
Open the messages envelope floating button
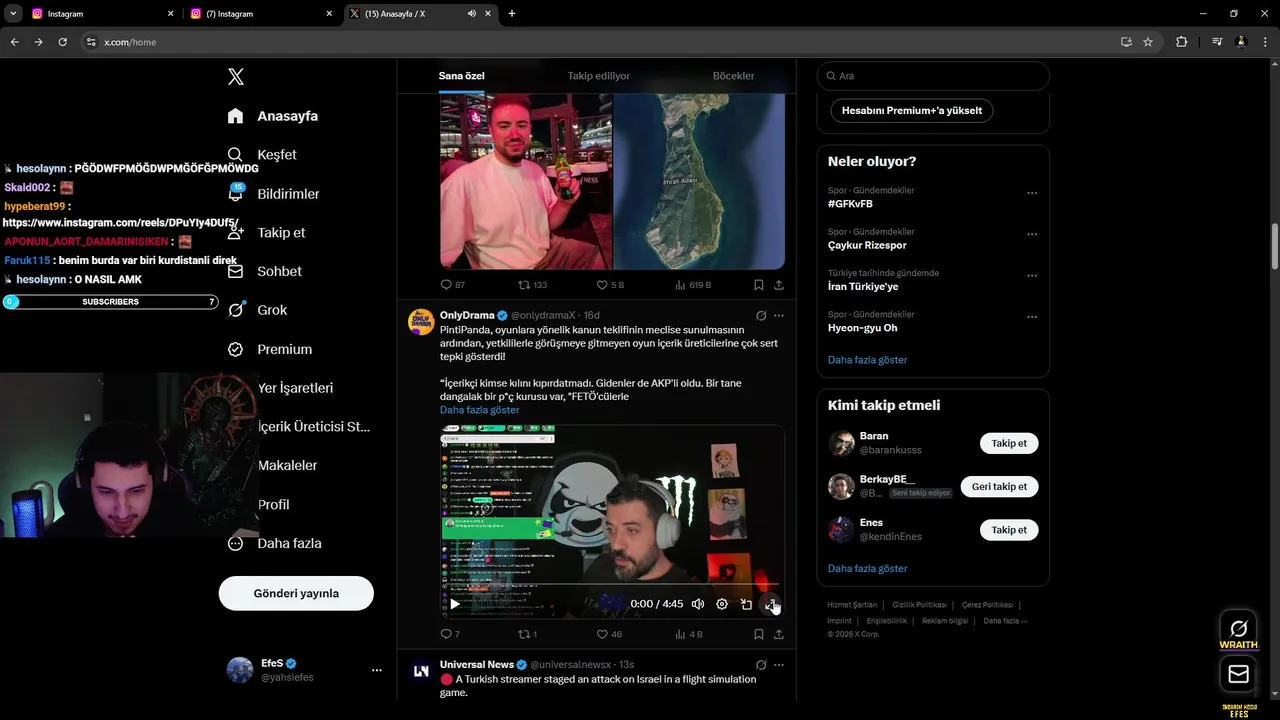click(x=1238, y=675)
